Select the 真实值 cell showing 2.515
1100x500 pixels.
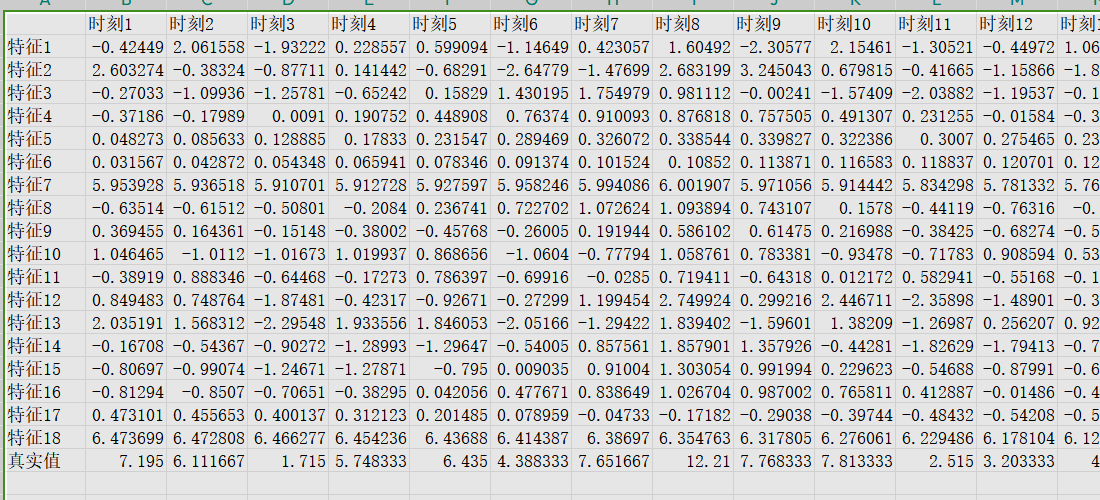pos(936,461)
